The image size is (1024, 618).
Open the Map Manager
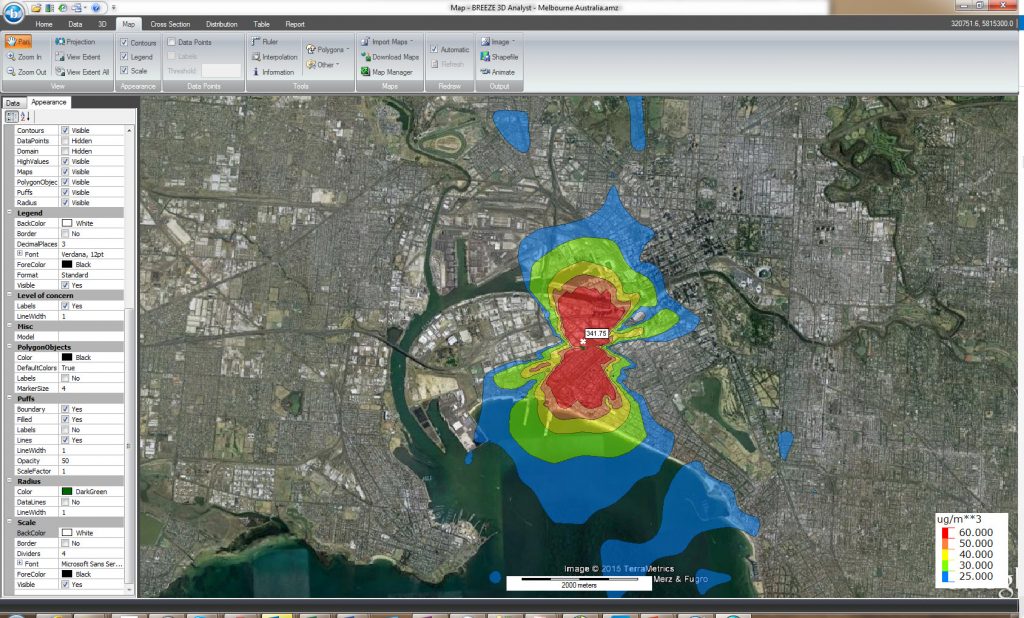[392, 72]
